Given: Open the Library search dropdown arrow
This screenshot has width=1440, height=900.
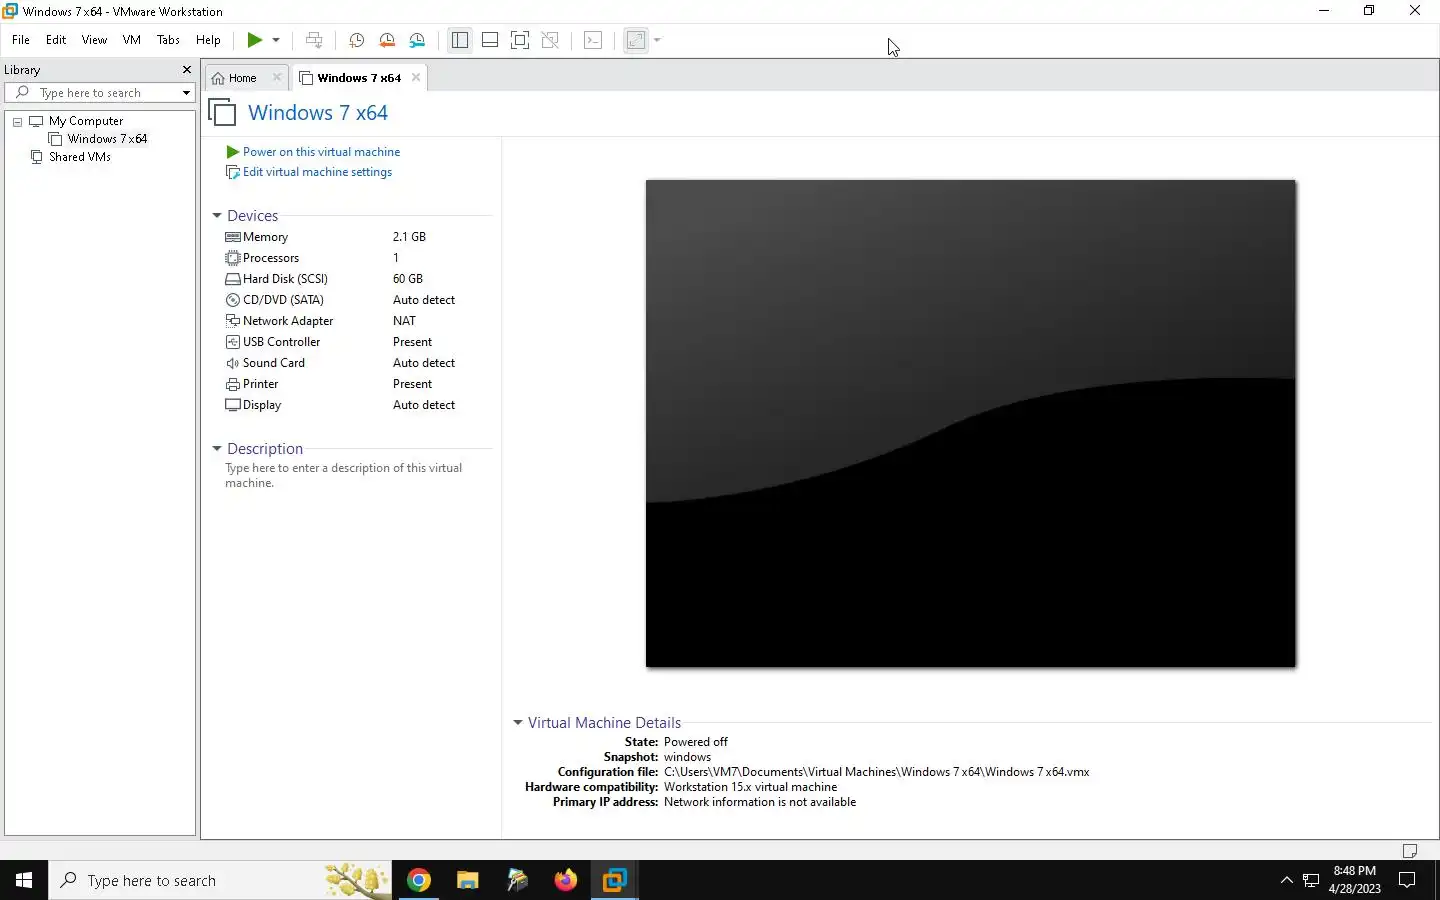Looking at the screenshot, I should point(186,93).
